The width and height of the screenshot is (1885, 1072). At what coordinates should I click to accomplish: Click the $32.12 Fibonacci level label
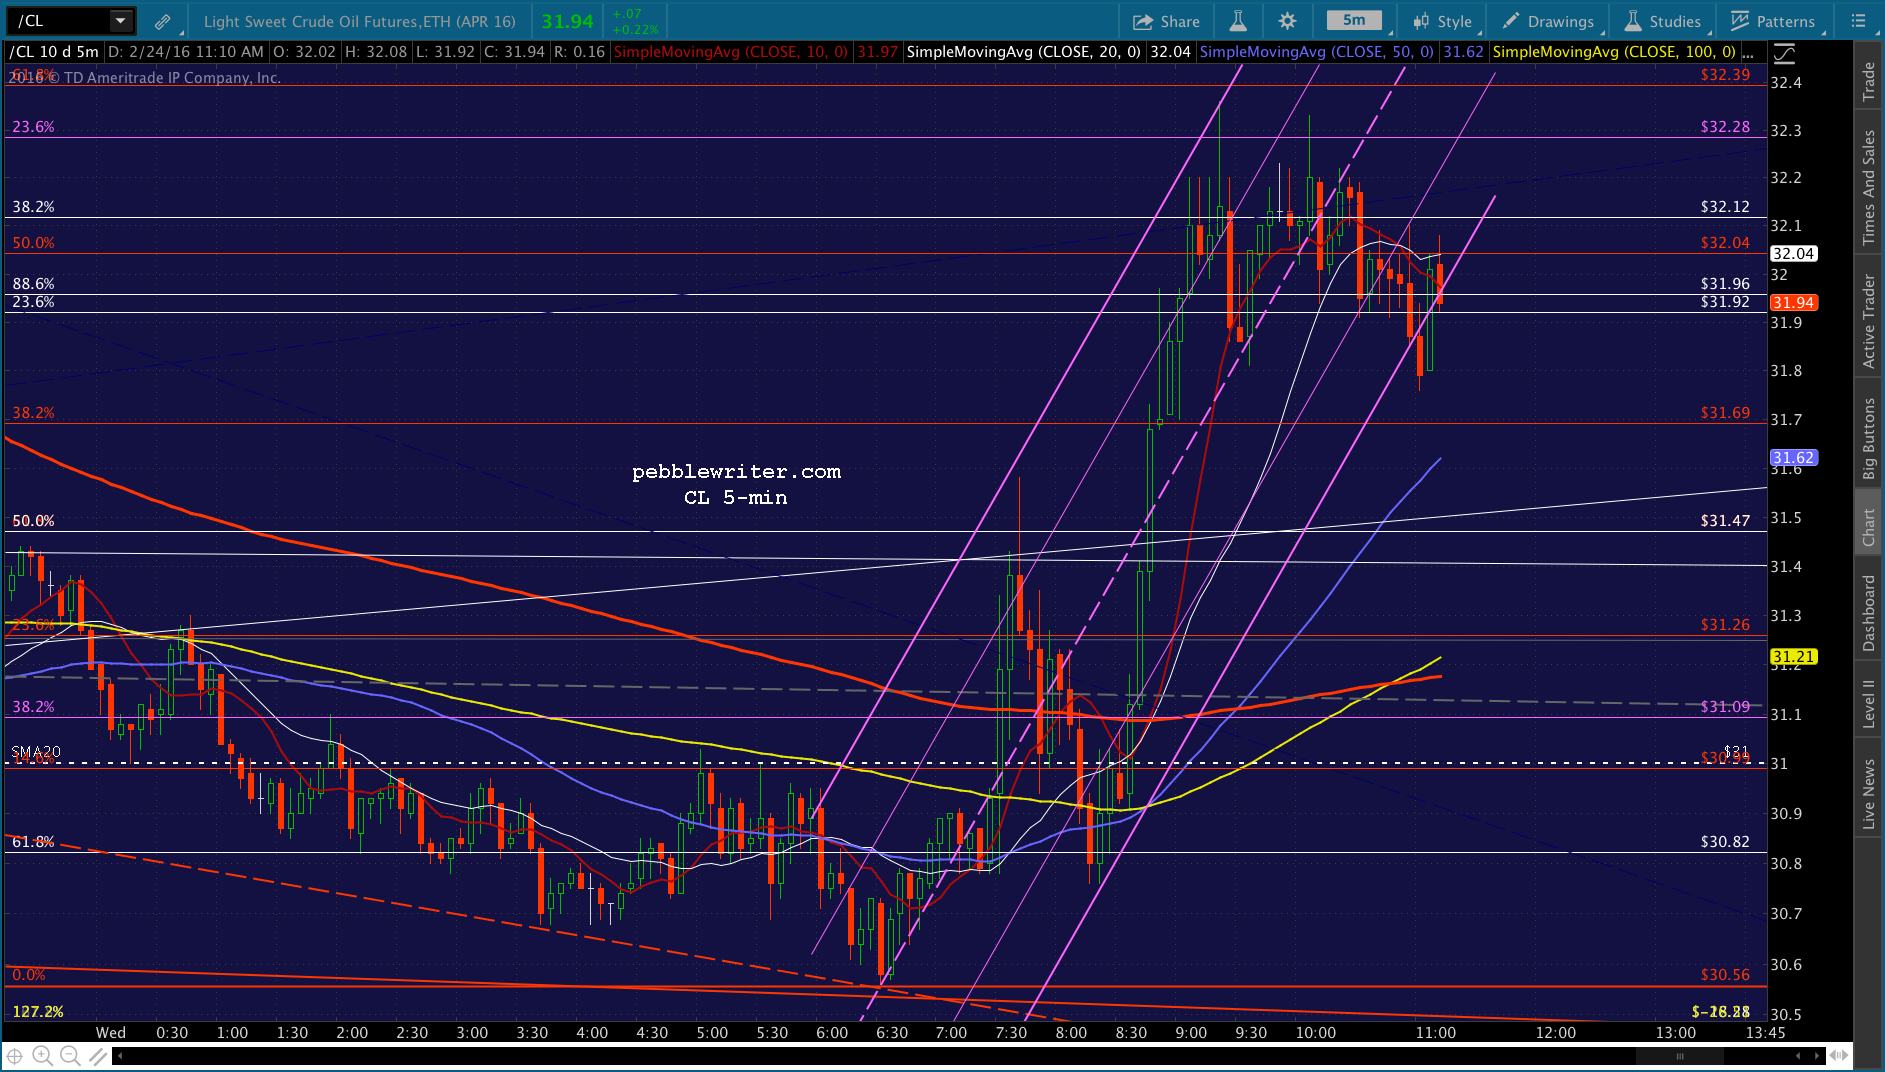pyautogui.click(x=1725, y=207)
